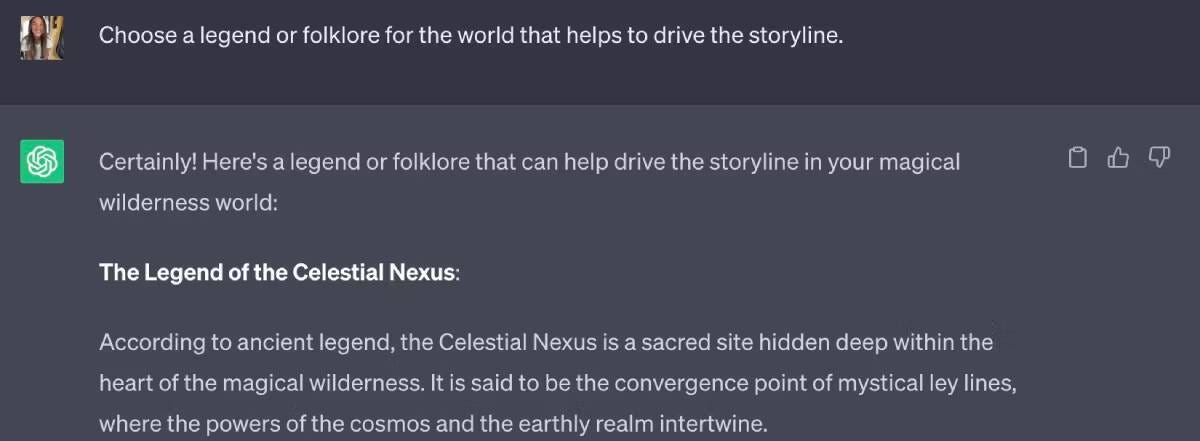Copy the response with the clipboard icon
1200x441 pixels.
click(1078, 158)
